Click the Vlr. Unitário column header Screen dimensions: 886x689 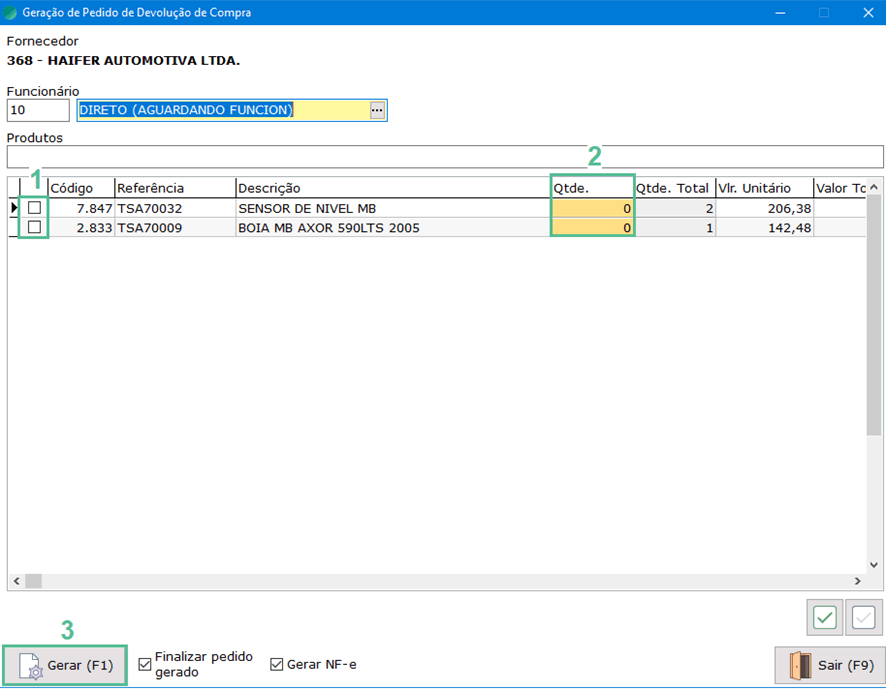(762, 188)
